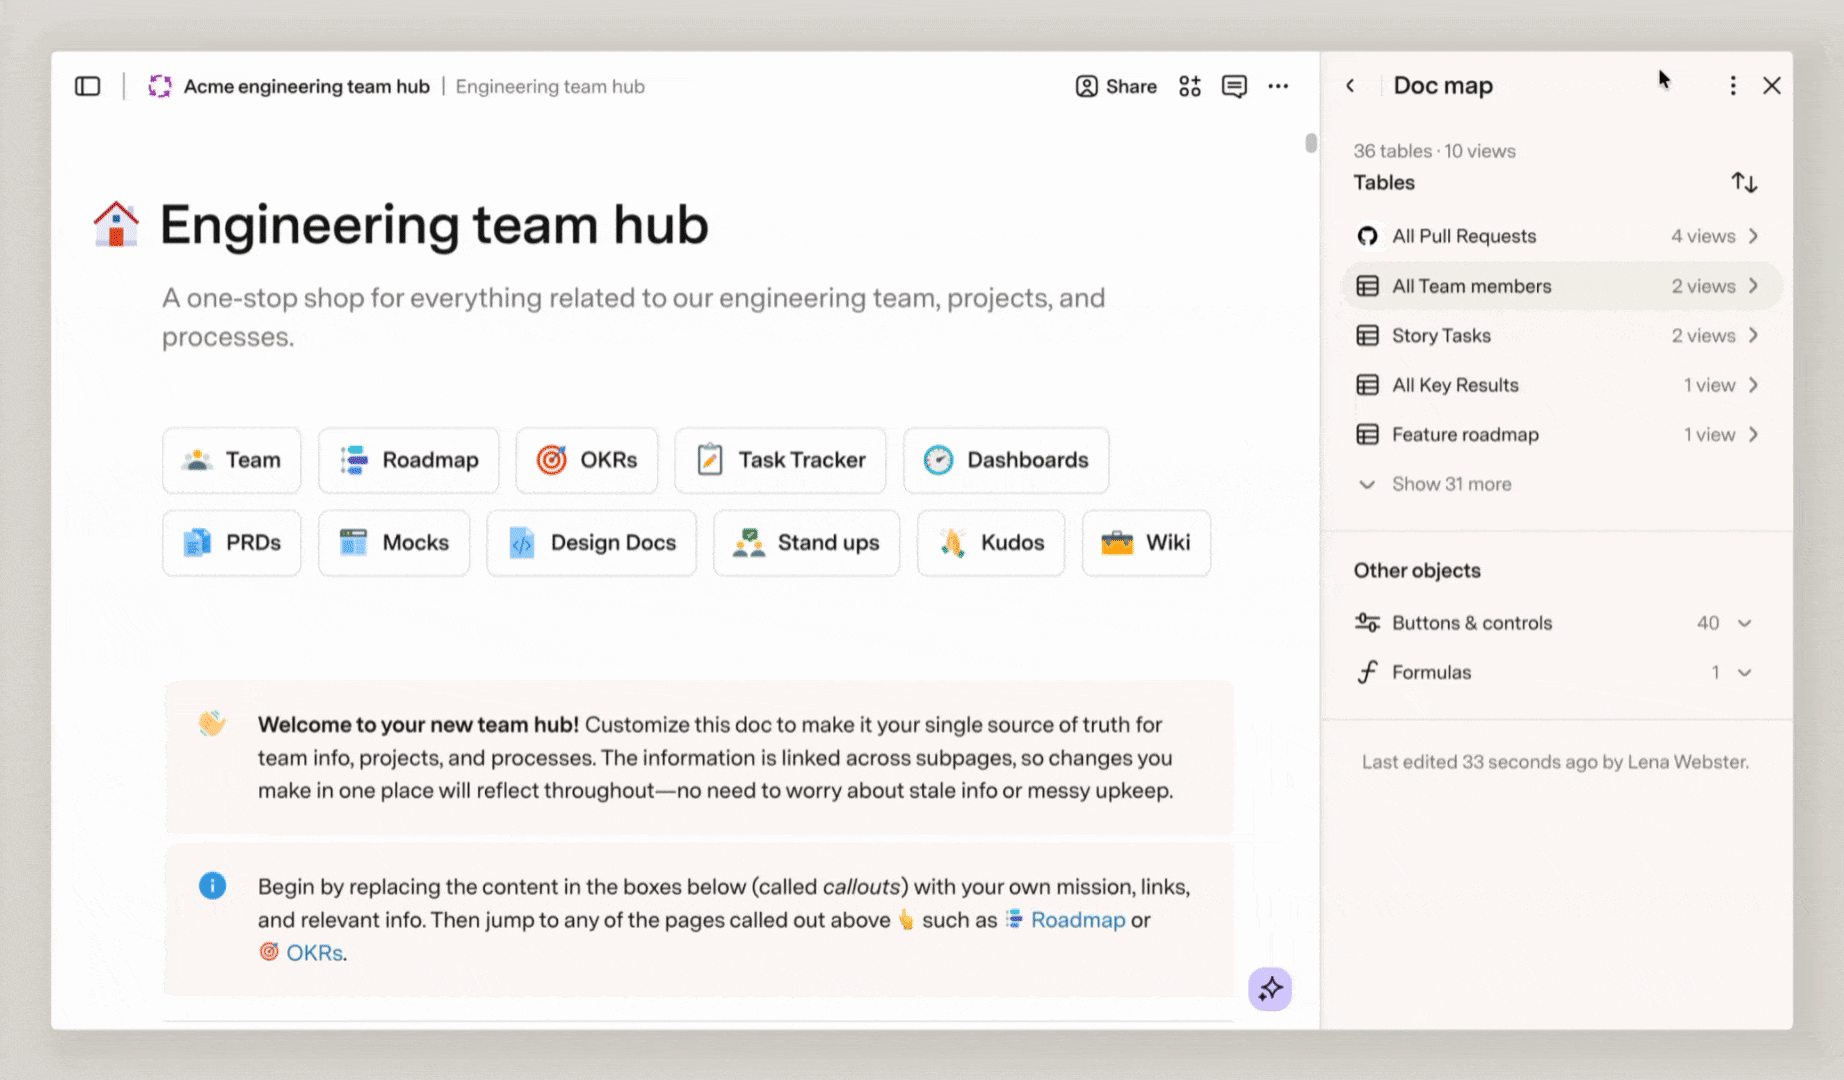
Task: Click the GitHub icon beside All Pull Requests
Action: [x=1367, y=236]
